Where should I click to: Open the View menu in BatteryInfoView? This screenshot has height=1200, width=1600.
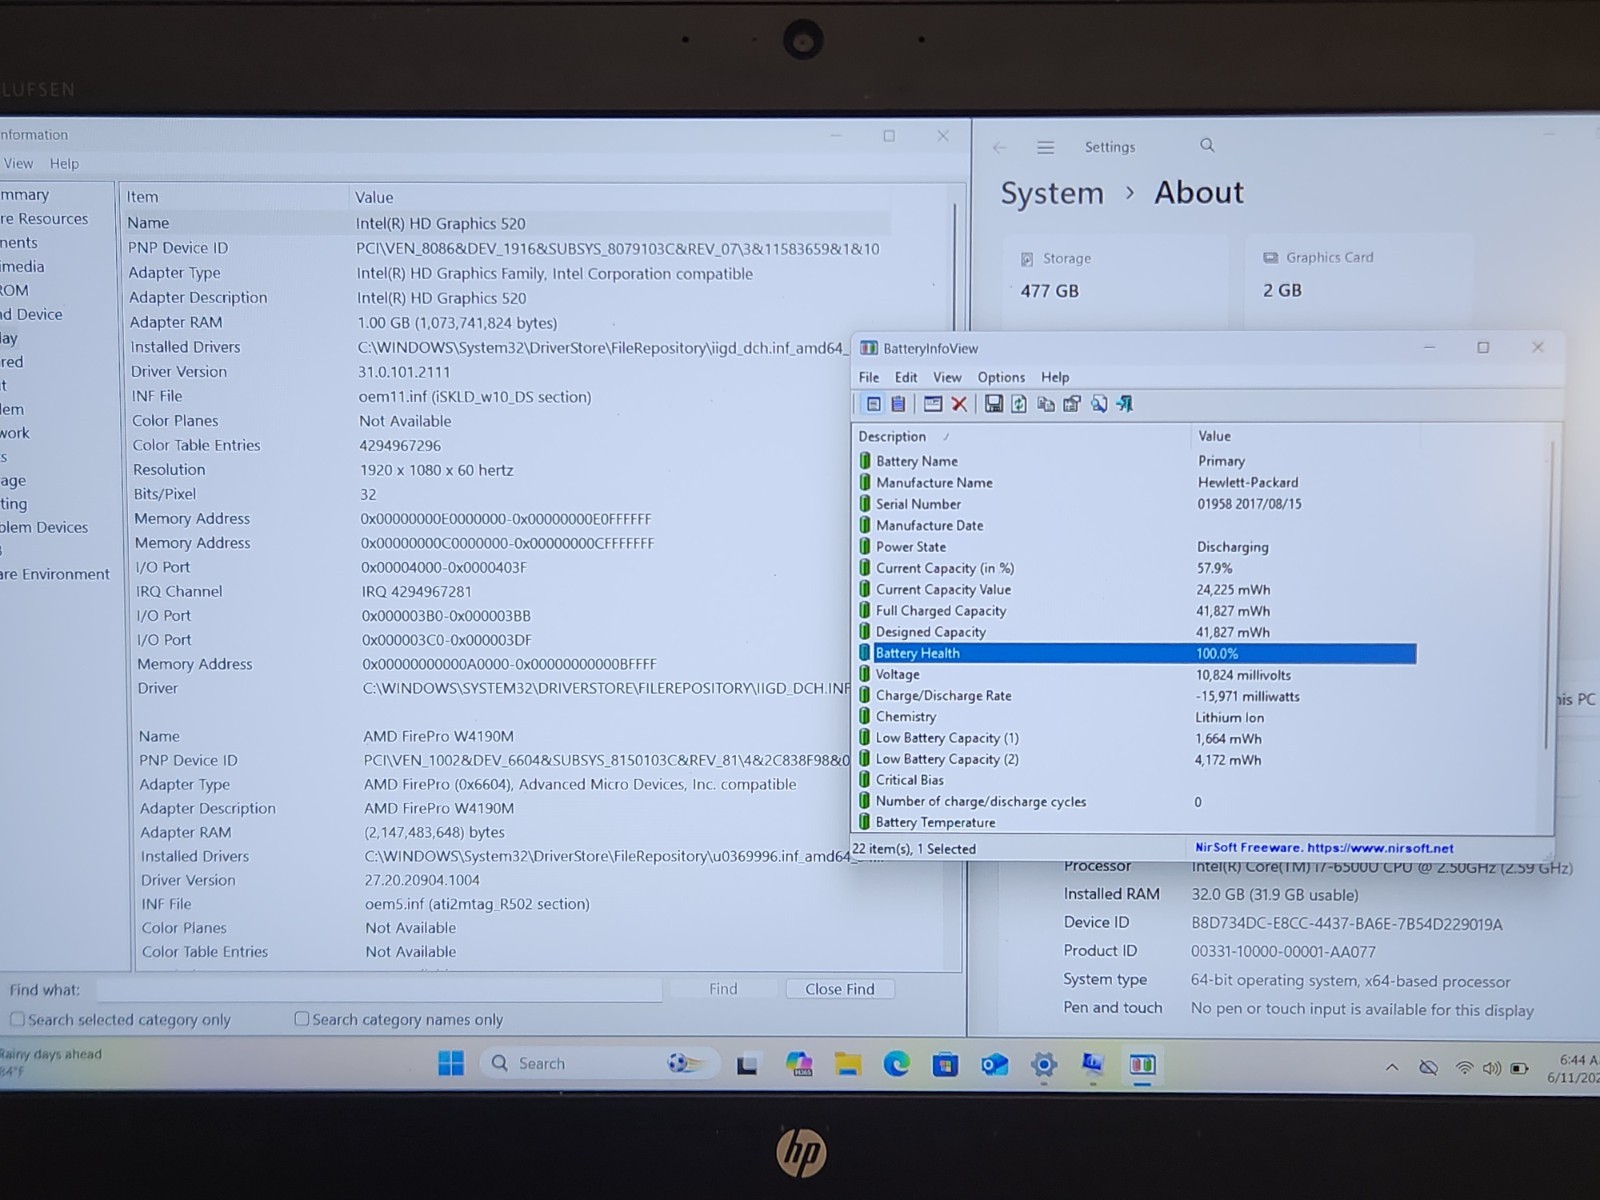point(947,377)
